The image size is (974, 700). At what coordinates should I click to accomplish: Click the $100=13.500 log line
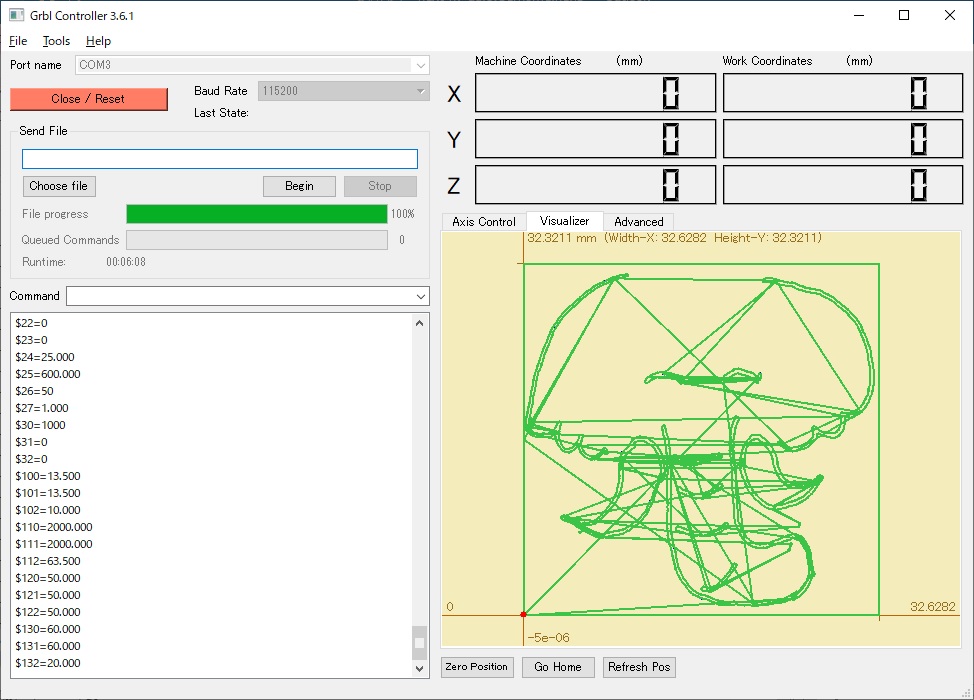click(x=48, y=476)
